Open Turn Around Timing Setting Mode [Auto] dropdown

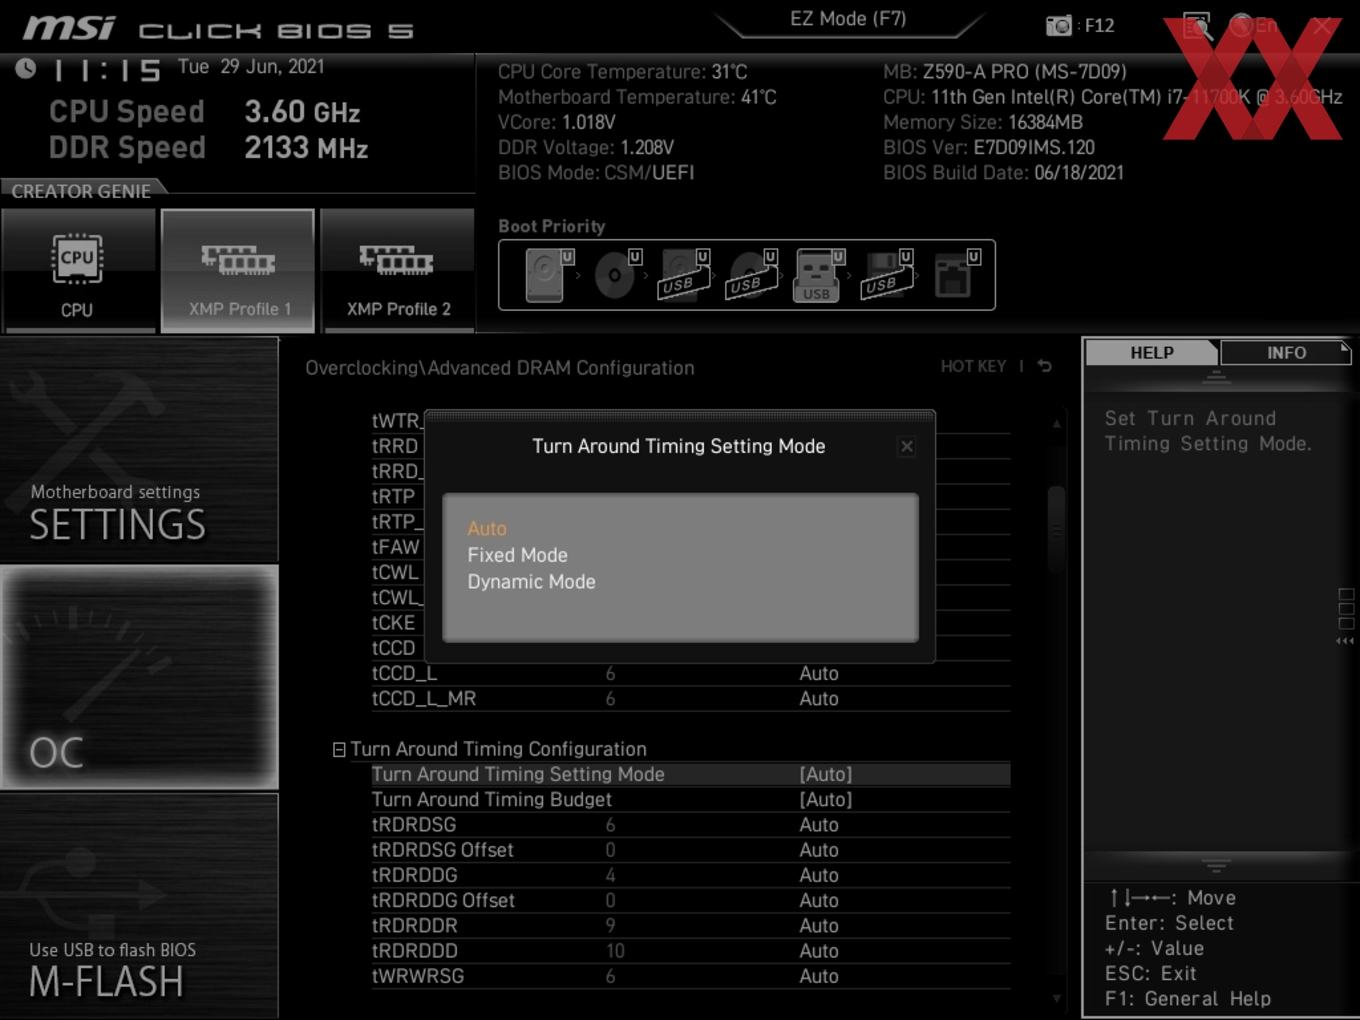pyautogui.click(x=826, y=774)
